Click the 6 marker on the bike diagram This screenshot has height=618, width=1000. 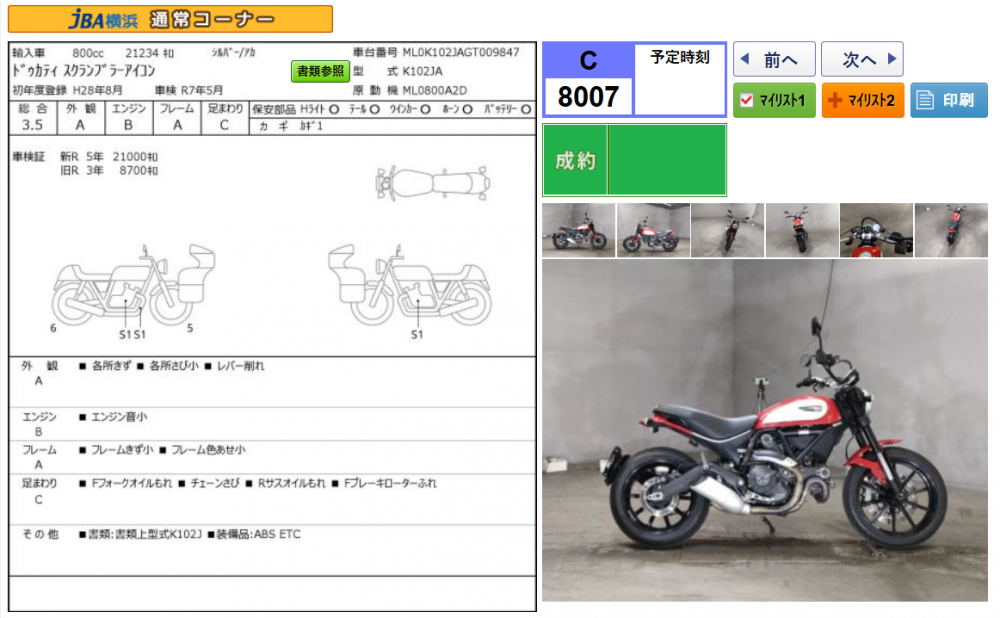(x=53, y=328)
